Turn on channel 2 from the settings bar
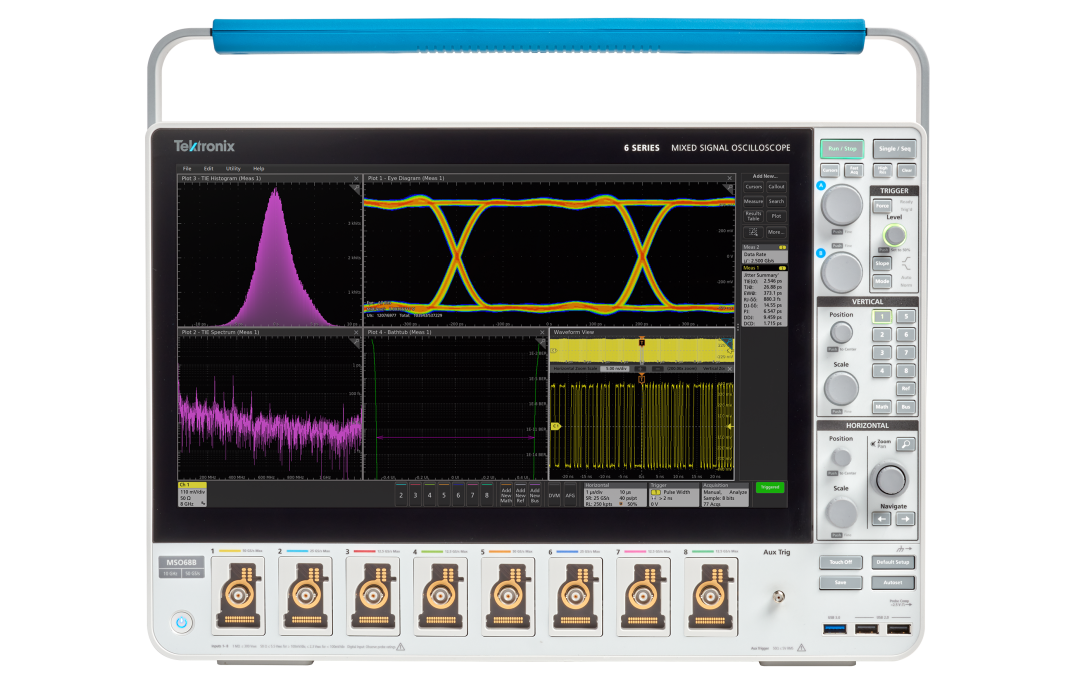 tap(401, 495)
